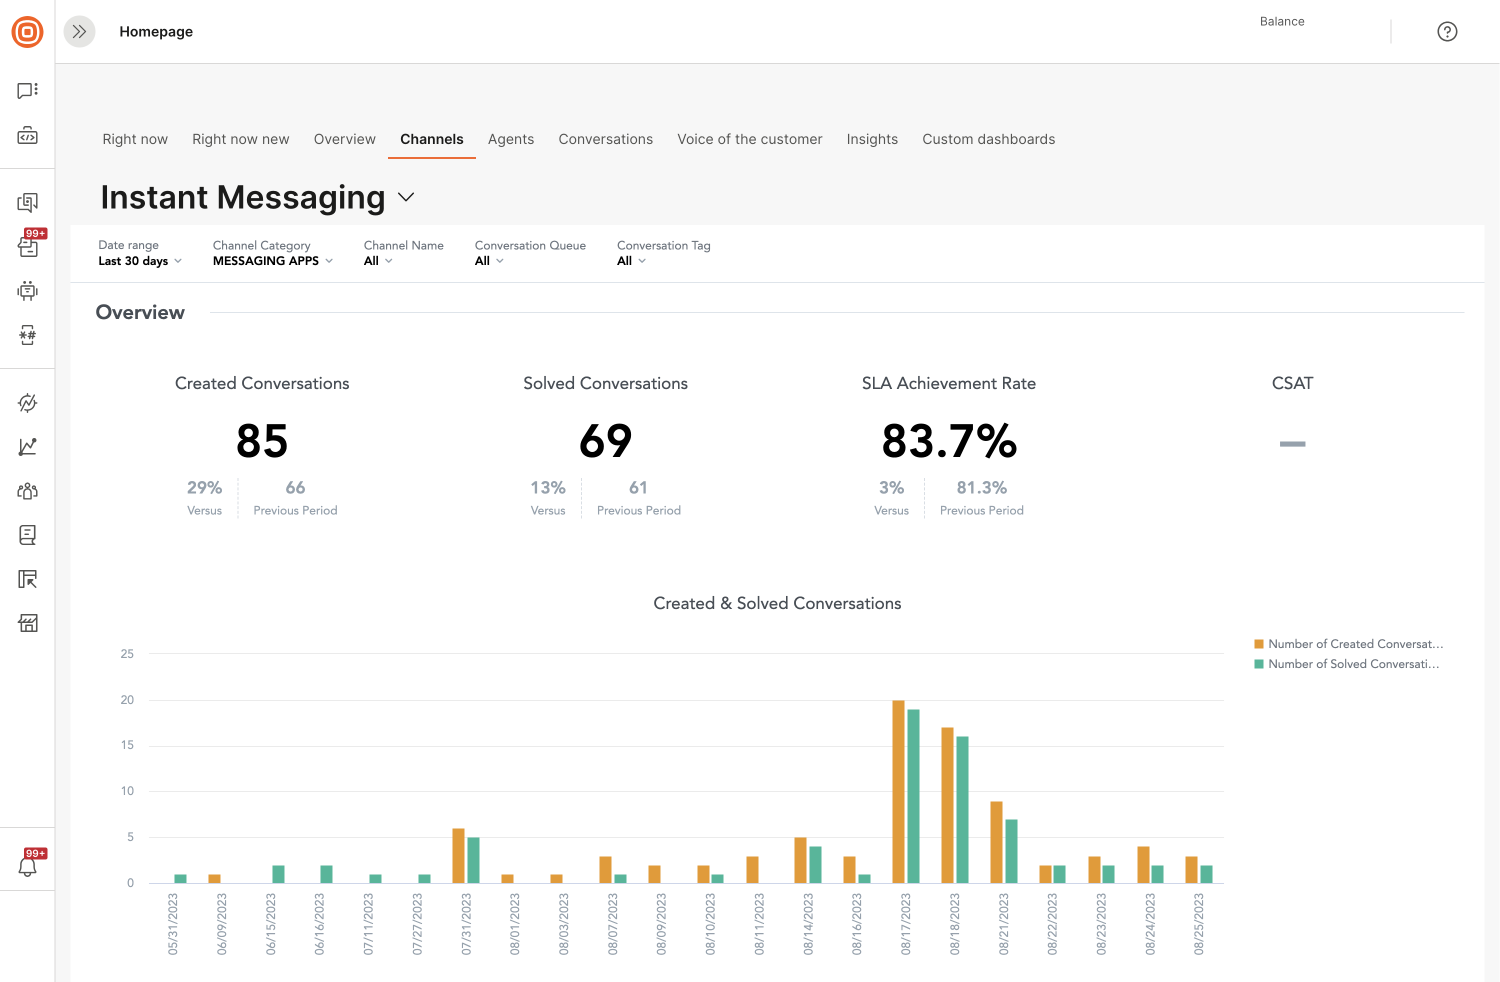This screenshot has width=1500, height=982.
Task: Open the inbox icon with 99+ badge
Action: tap(27, 246)
